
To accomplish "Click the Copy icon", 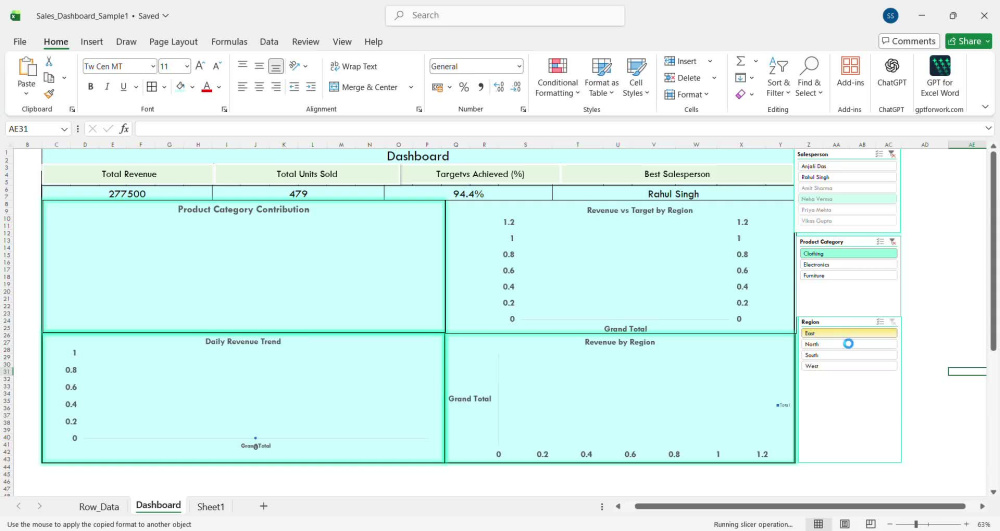I will 49,78.
